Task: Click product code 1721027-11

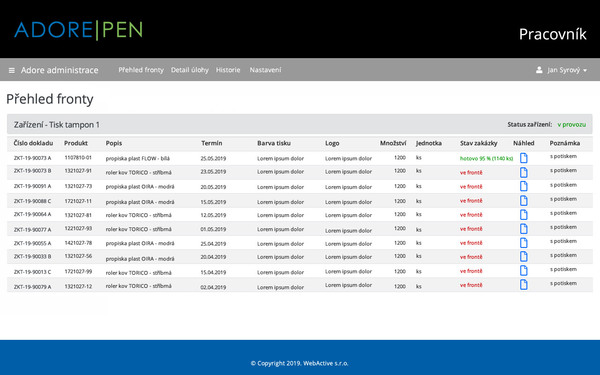Action: pyautogui.click(x=78, y=201)
